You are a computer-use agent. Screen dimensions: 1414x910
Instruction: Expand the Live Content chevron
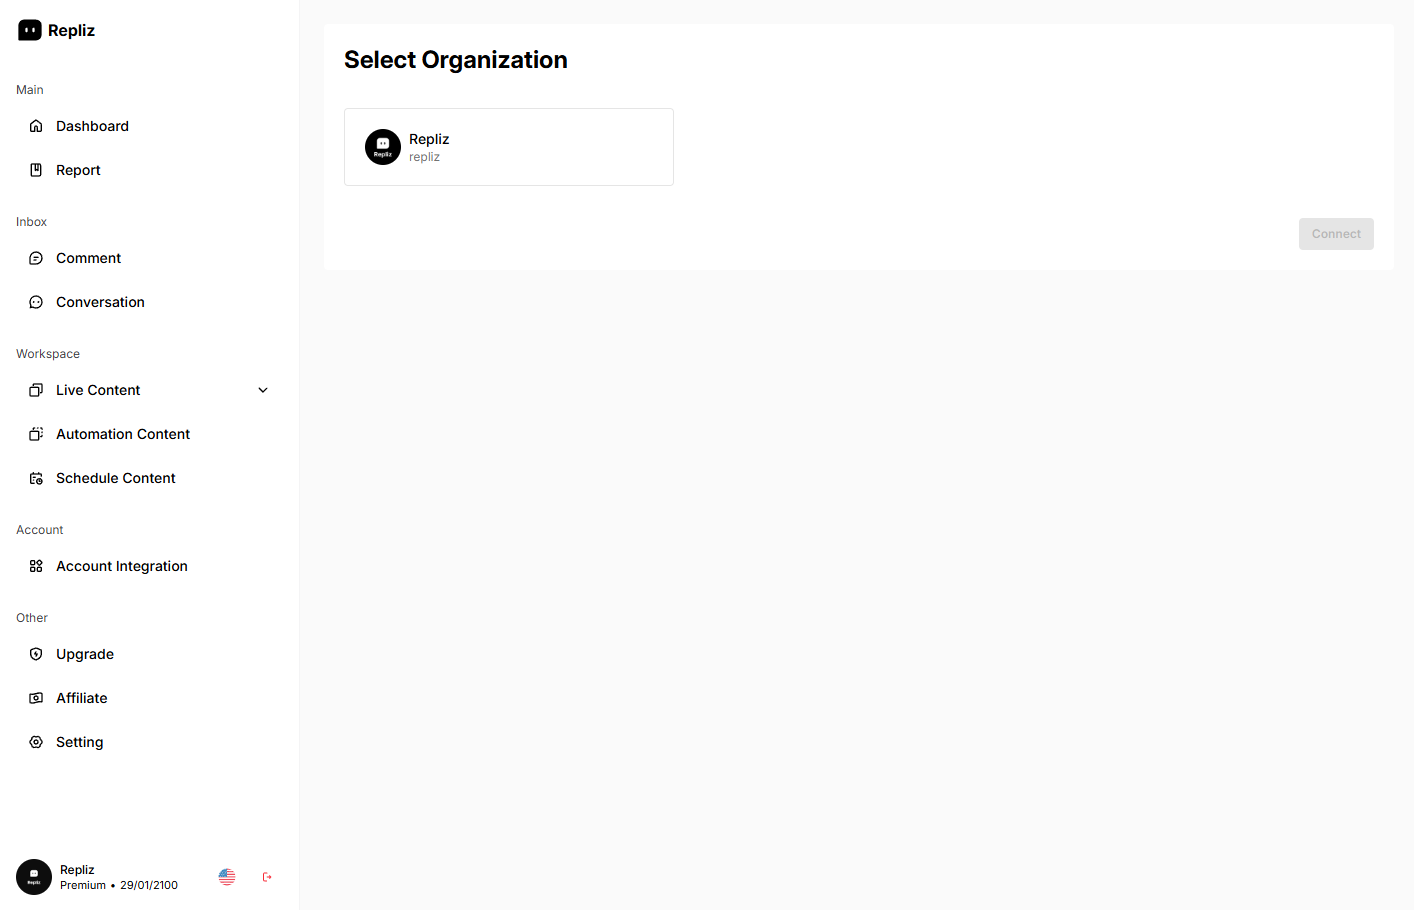click(x=263, y=390)
